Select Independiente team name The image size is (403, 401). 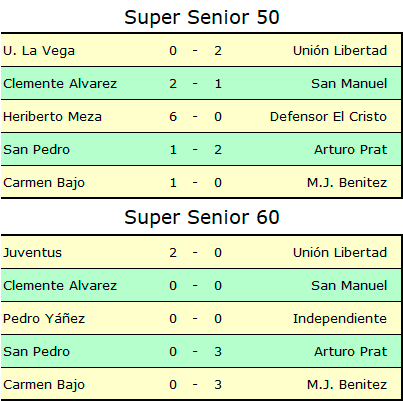tap(340, 319)
